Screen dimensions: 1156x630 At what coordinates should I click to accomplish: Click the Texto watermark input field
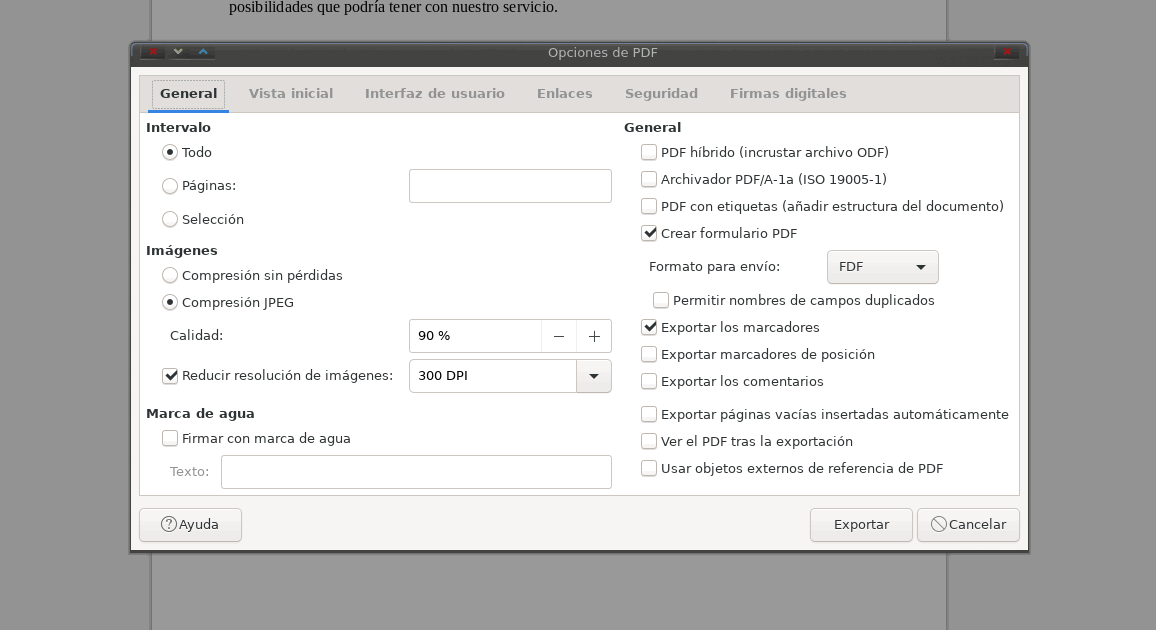click(416, 471)
